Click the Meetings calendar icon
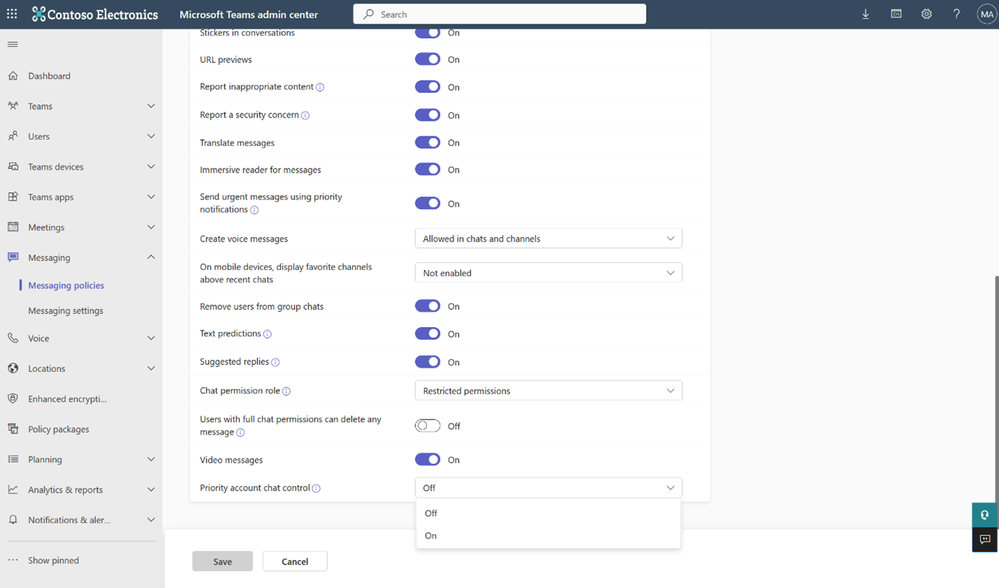Screen dimensions: 999x588 (x=13, y=227)
